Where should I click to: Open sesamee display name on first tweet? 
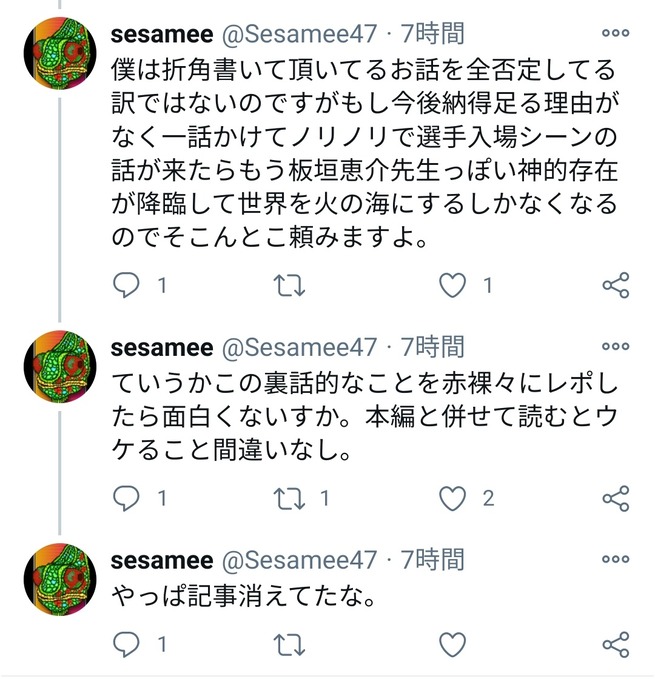162,34
